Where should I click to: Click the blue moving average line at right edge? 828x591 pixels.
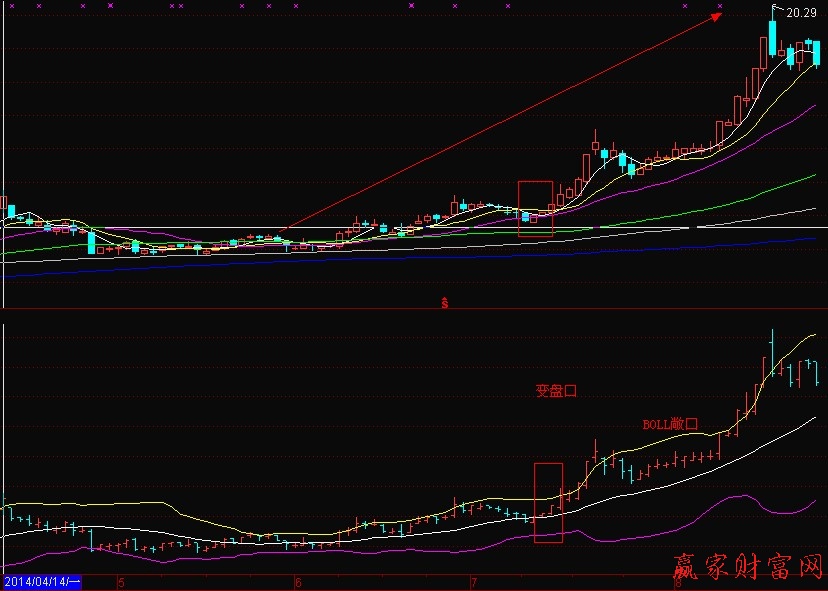pos(810,239)
